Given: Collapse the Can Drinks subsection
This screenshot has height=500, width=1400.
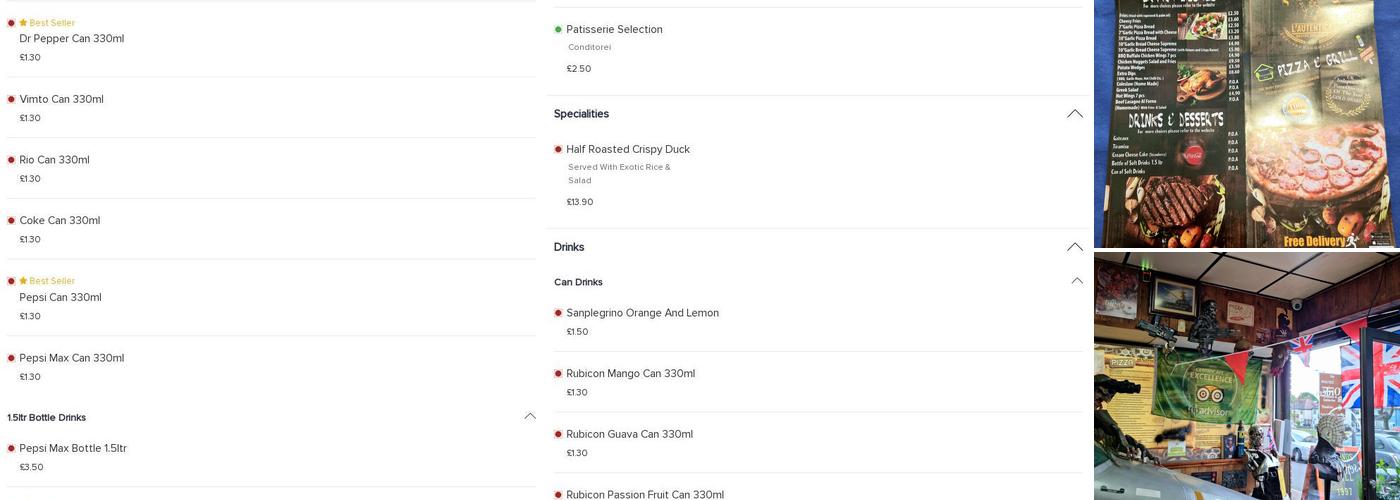Looking at the screenshot, I should [x=1076, y=281].
